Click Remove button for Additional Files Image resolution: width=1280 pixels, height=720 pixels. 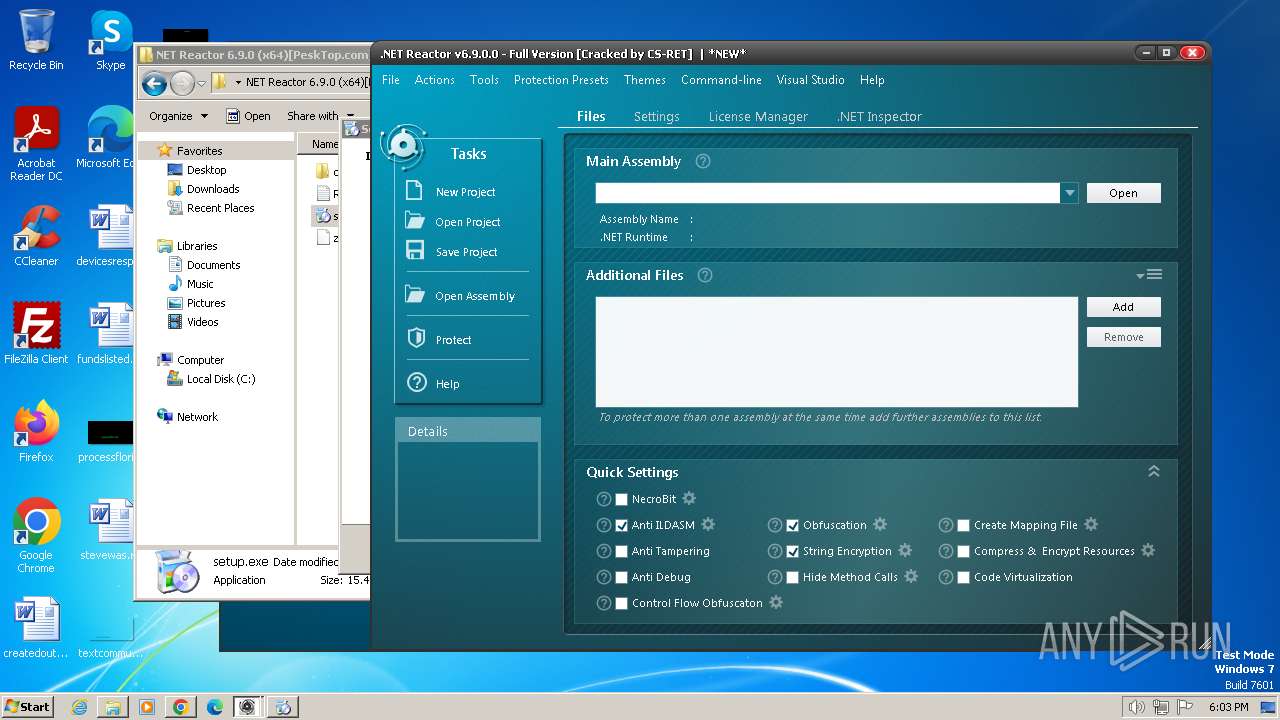(1124, 337)
